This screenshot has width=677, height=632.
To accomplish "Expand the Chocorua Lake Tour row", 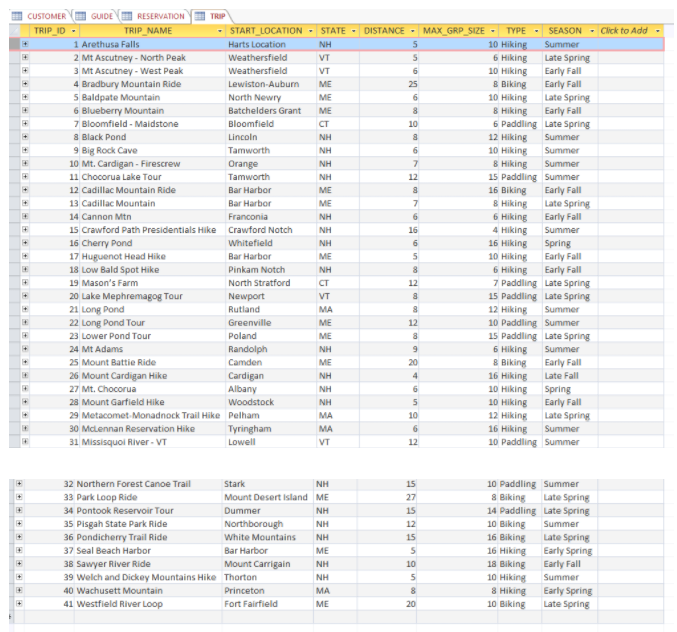I will [25, 177].
